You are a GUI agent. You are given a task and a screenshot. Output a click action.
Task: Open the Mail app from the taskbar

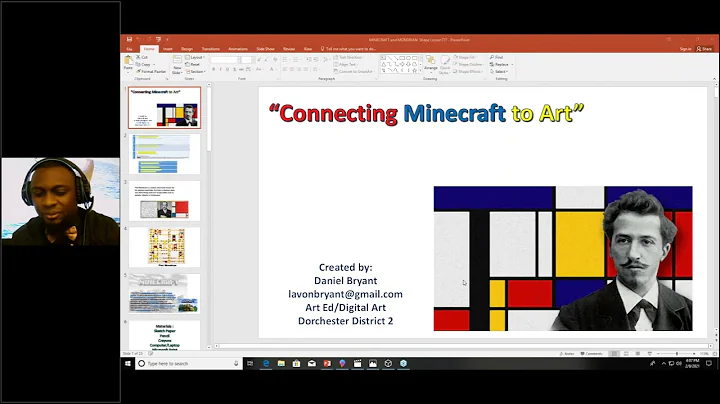tap(312, 363)
